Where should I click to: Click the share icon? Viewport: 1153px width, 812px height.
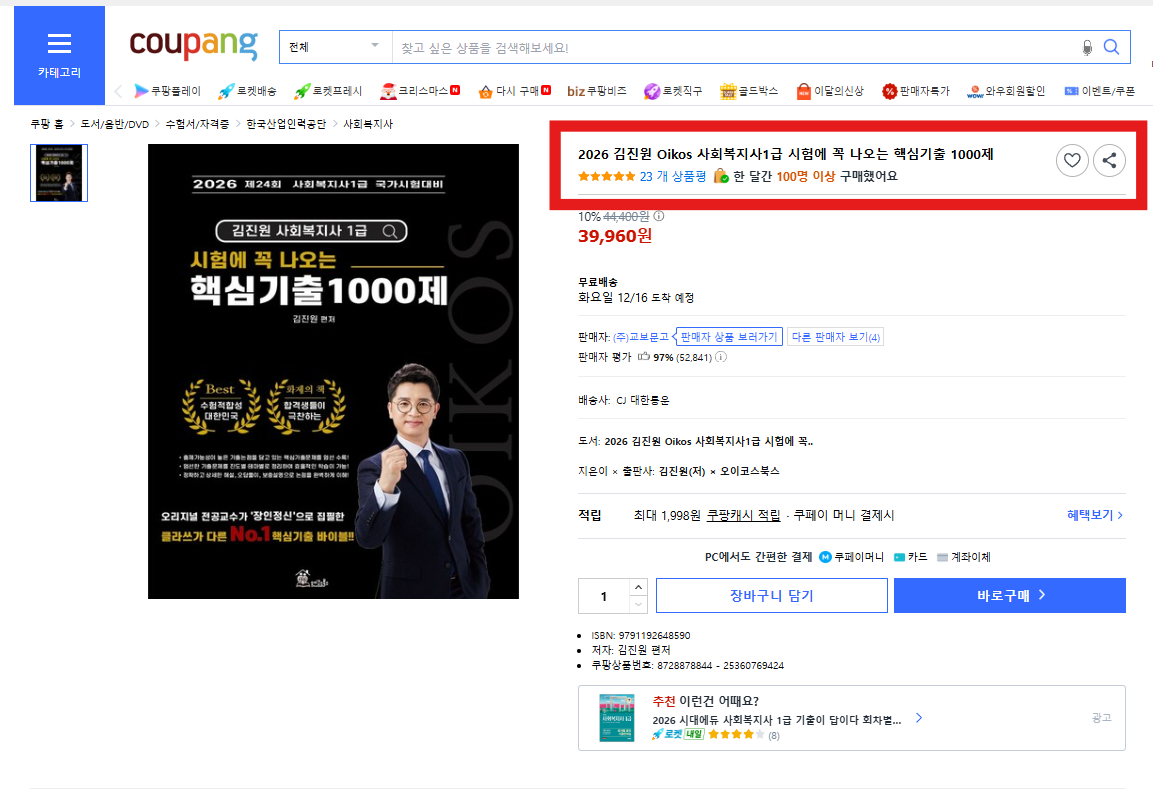(x=1109, y=160)
